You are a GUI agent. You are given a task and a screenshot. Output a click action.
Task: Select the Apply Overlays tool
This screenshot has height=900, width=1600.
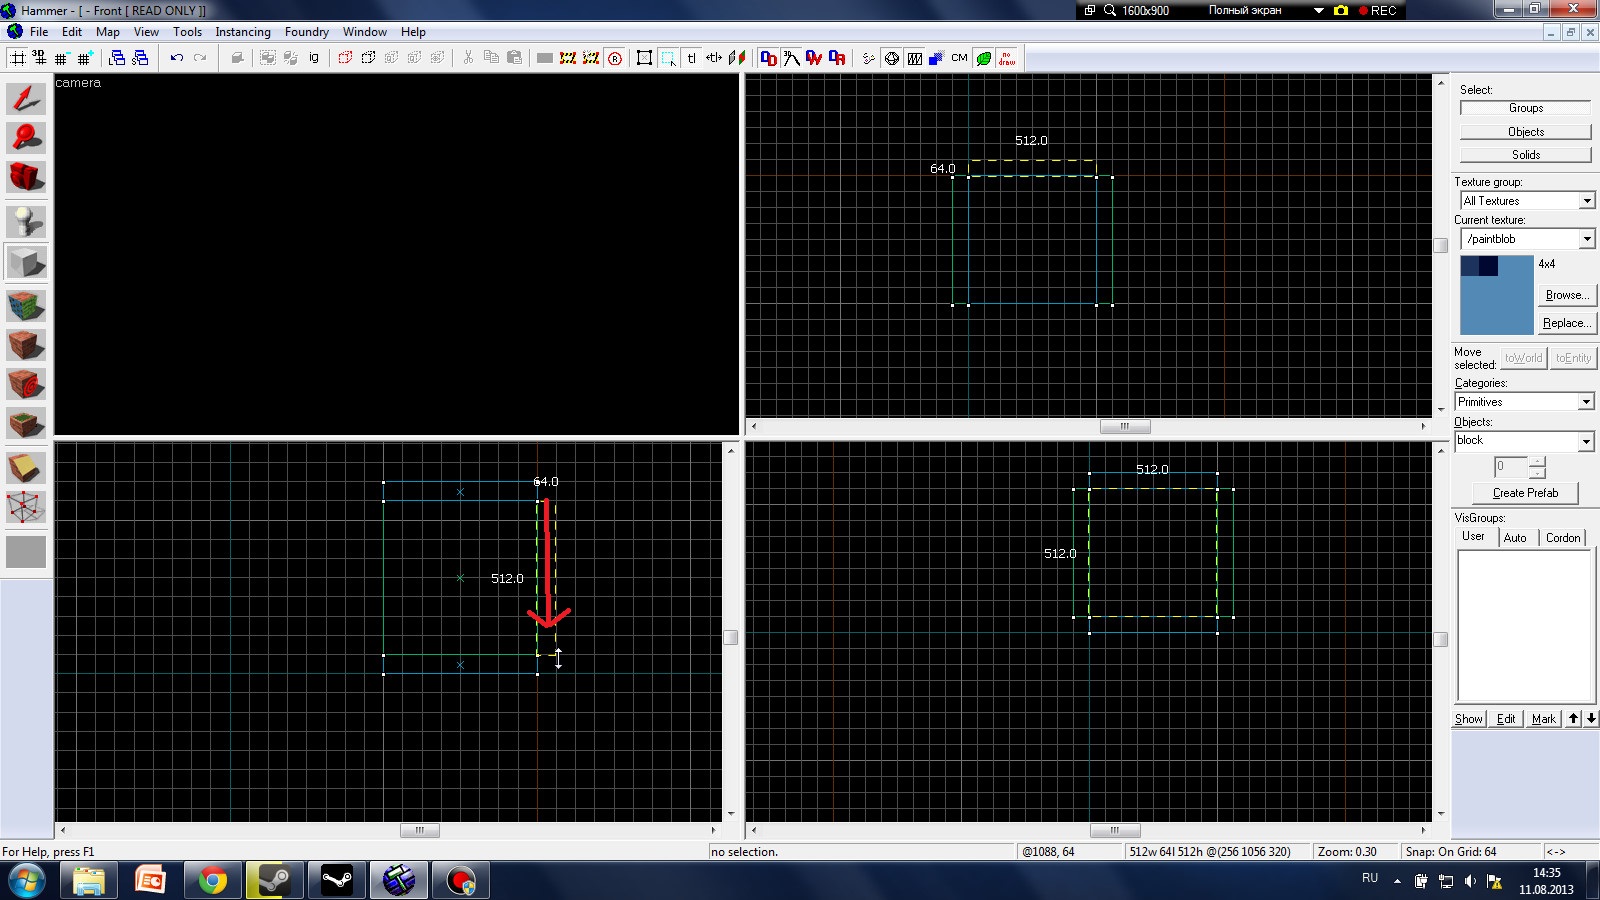(26, 424)
